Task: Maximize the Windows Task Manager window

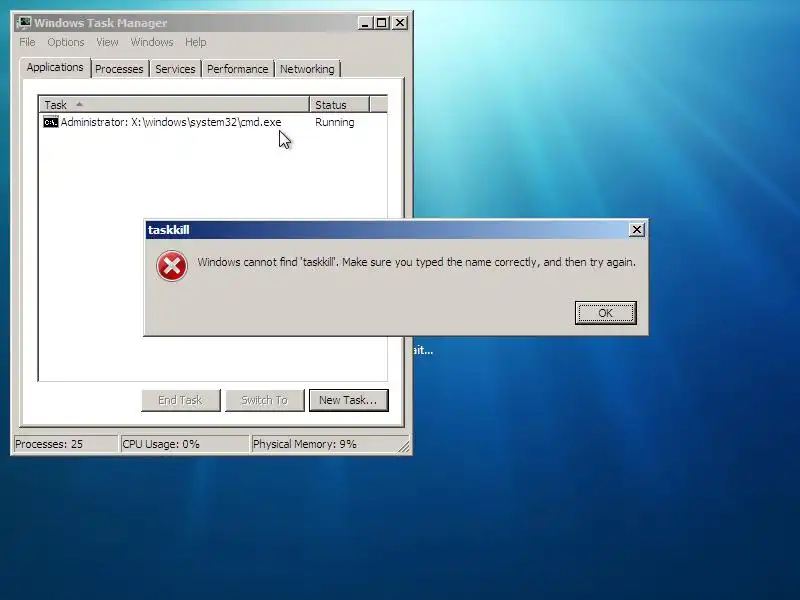Action: point(382,23)
